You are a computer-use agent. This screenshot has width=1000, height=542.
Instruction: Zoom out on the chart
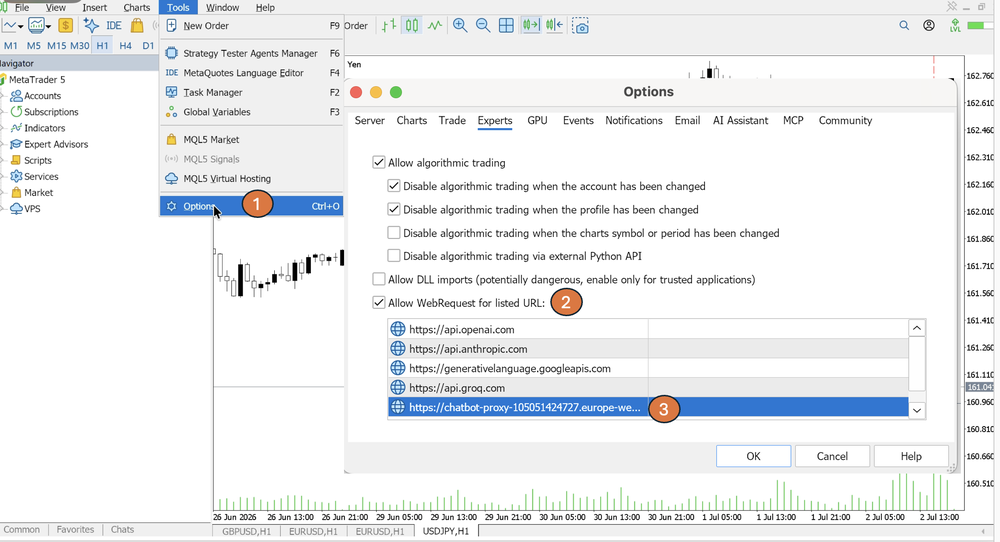pyautogui.click(x=483, y=26)
